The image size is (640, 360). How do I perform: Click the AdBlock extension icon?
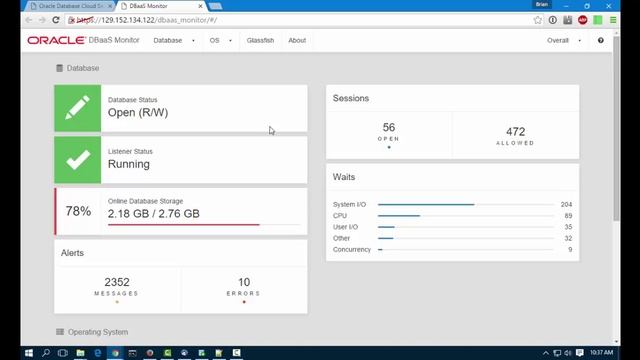[582, 20]
